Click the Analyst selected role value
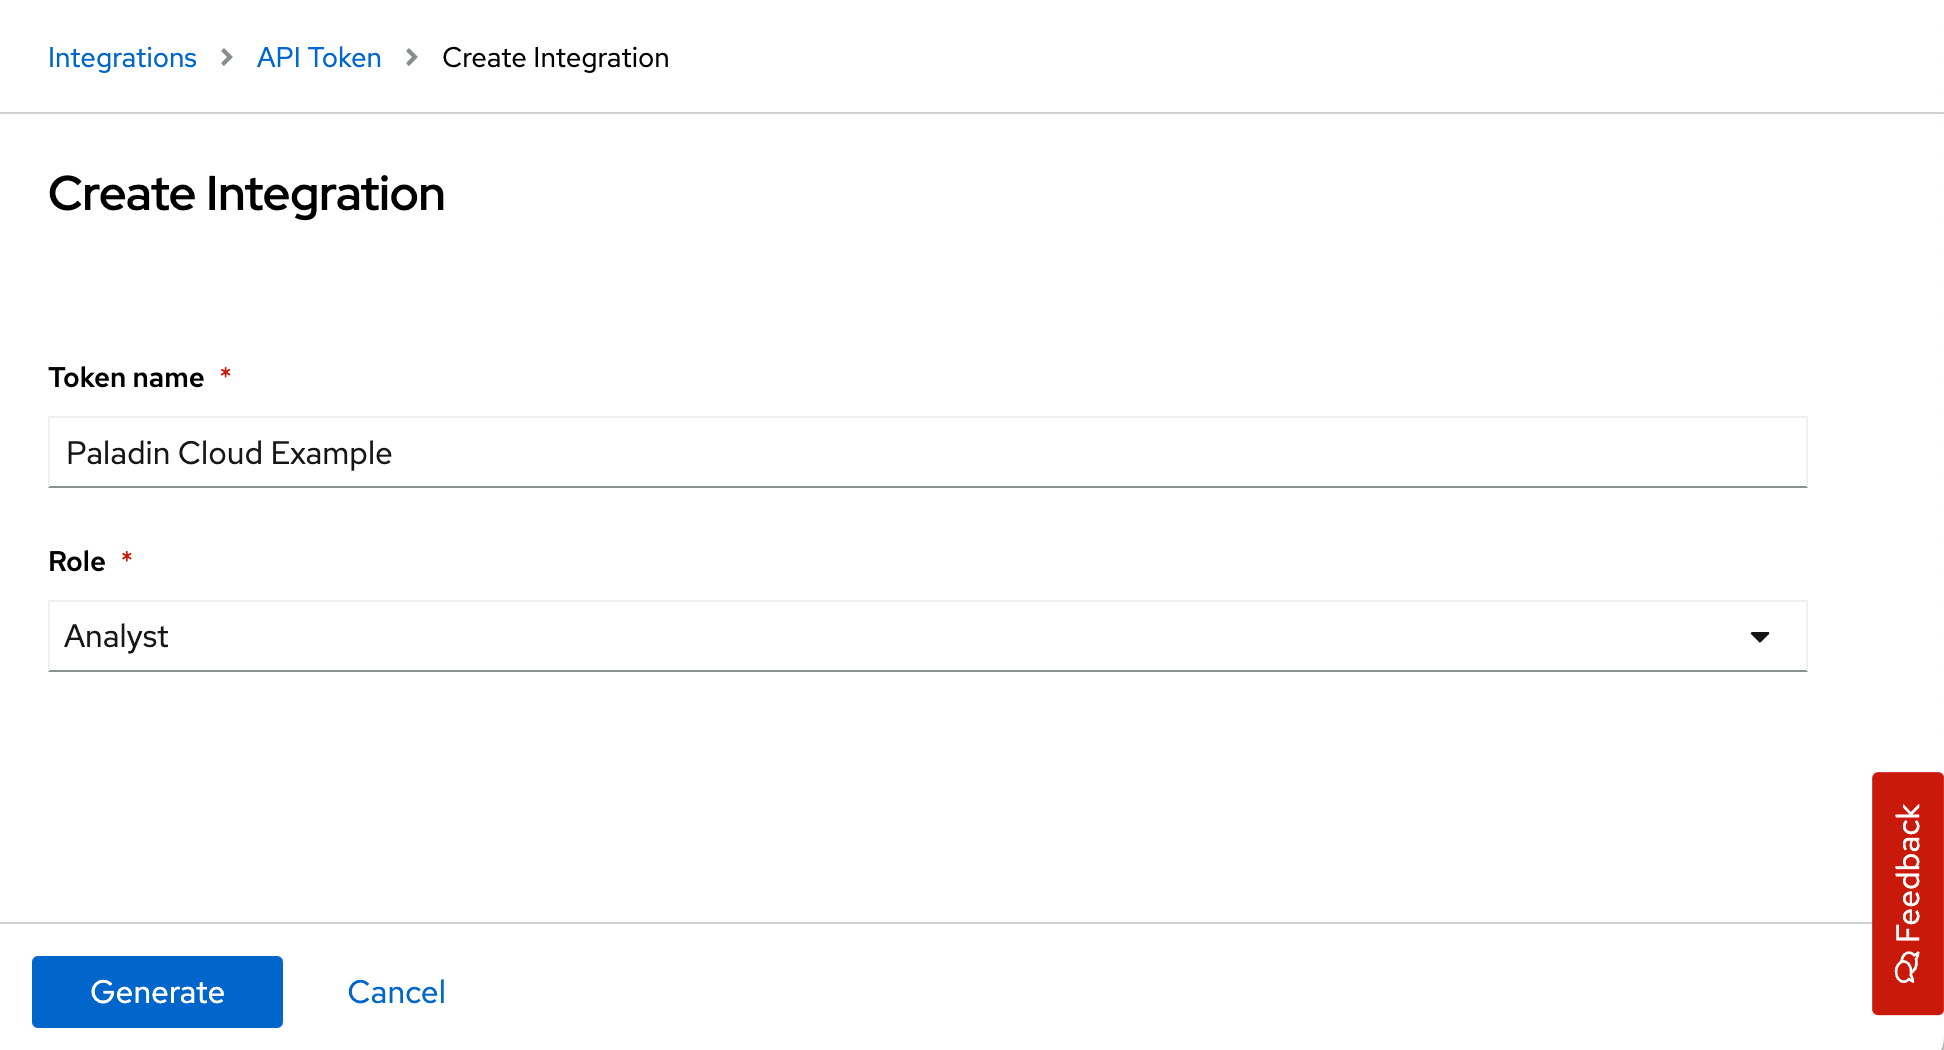 click(x=116, y=637)
